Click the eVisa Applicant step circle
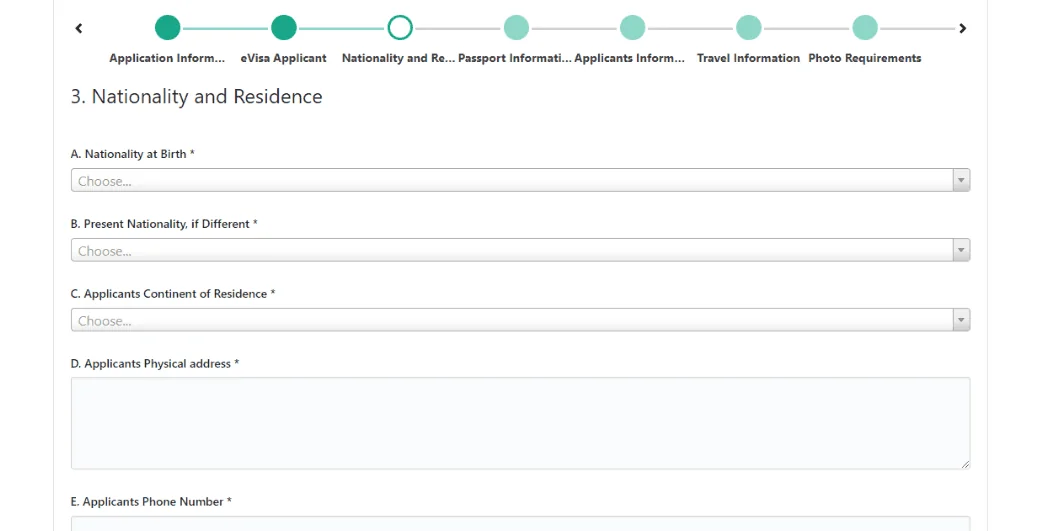 pyautogui.click(x=284, y=28)
